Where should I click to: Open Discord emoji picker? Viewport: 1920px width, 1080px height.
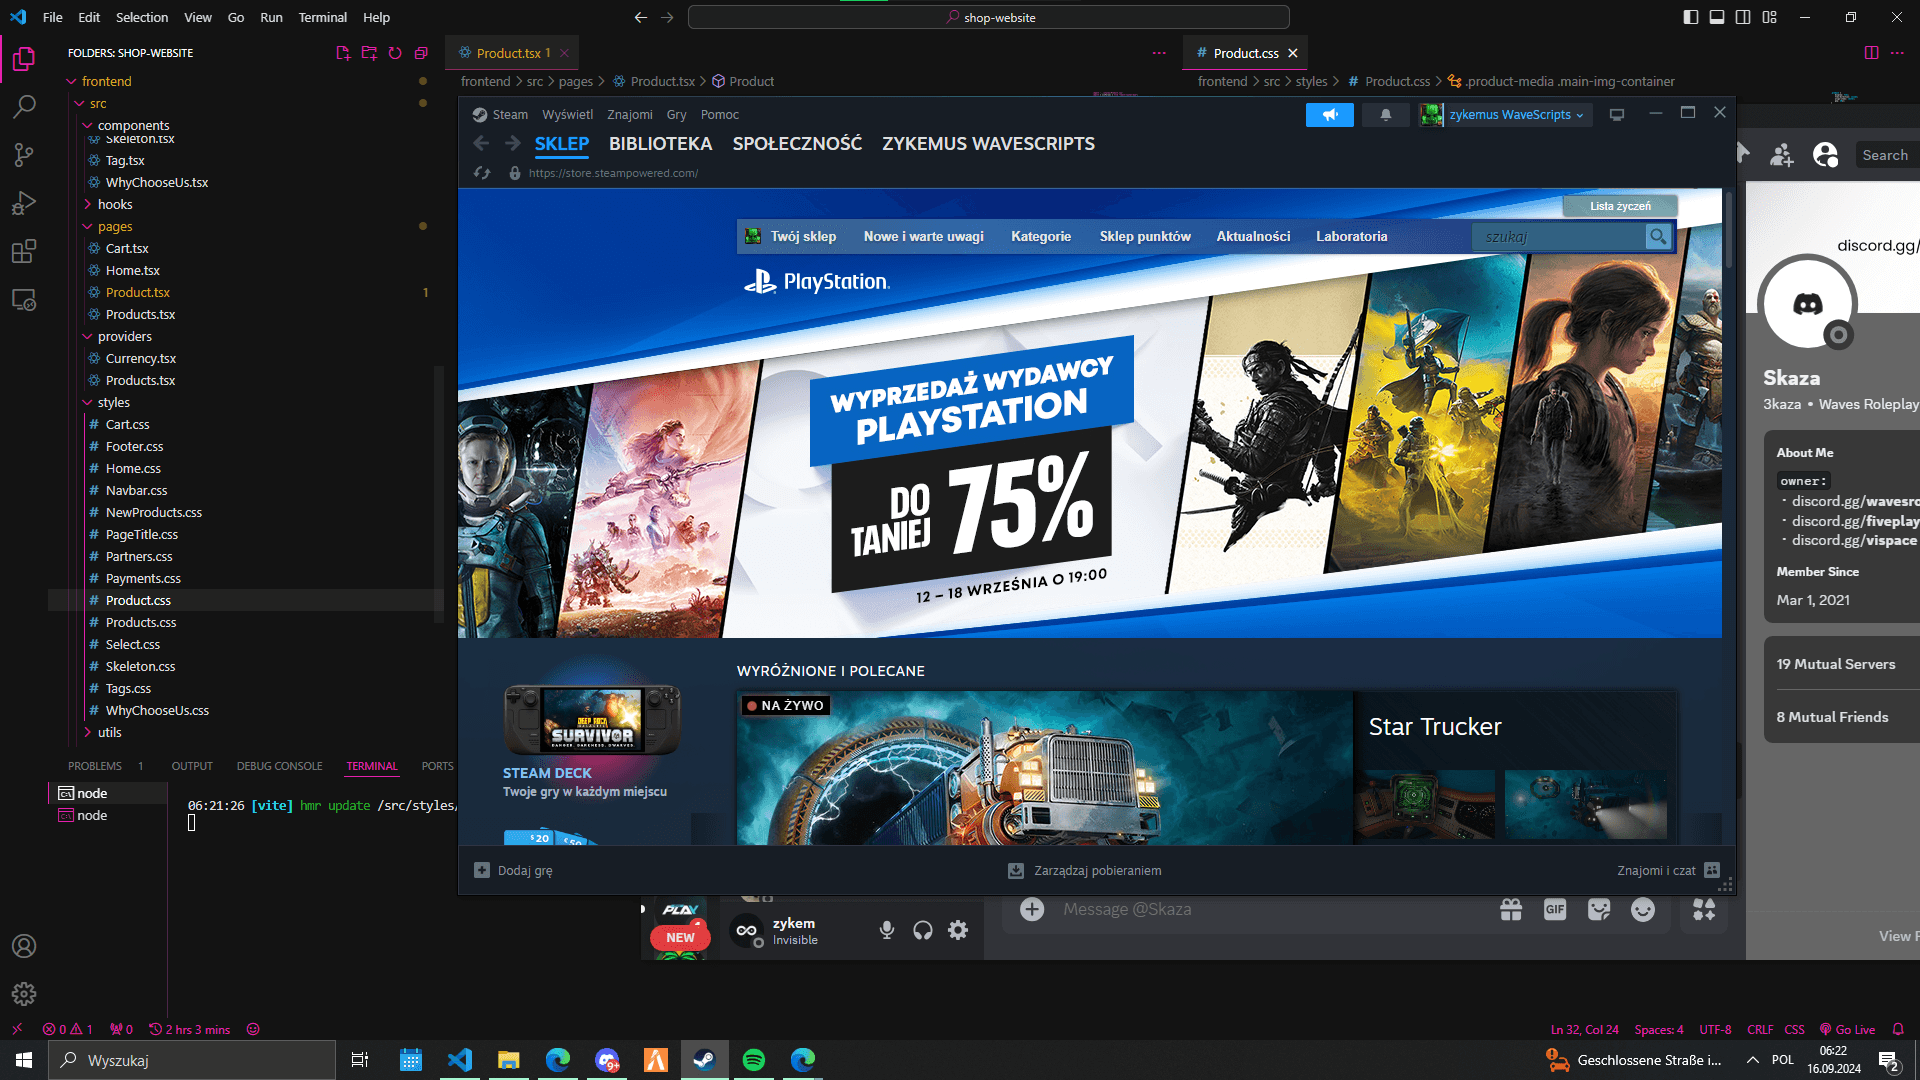(x=1643, y=909)
